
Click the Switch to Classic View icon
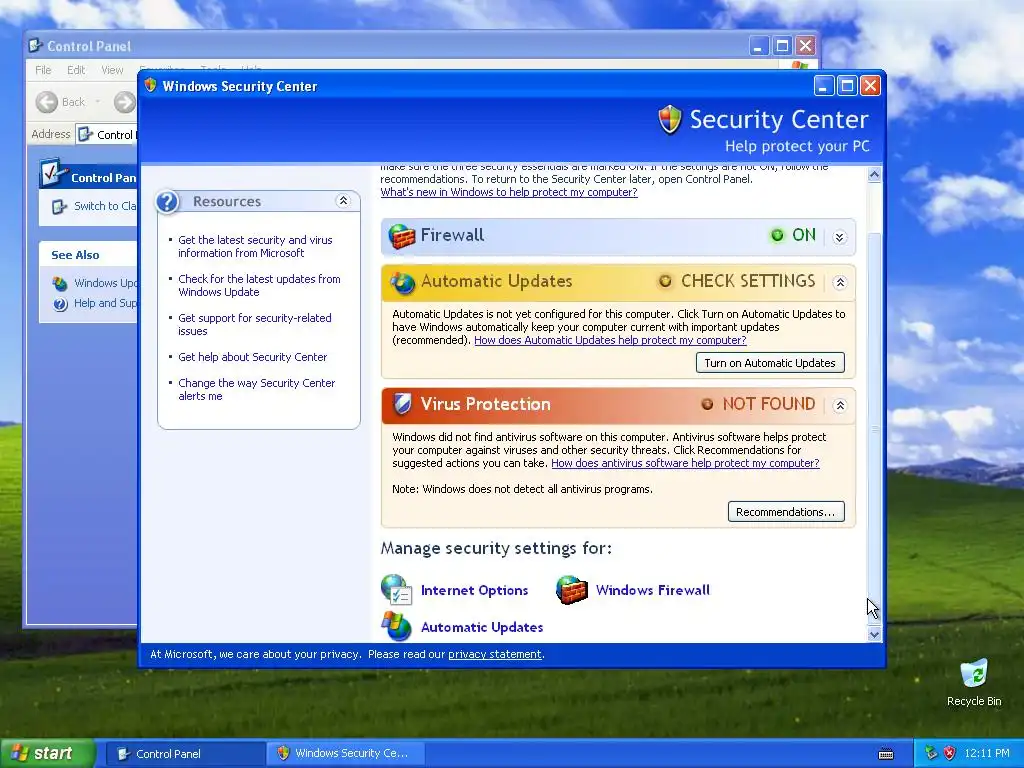coord(59,207)
